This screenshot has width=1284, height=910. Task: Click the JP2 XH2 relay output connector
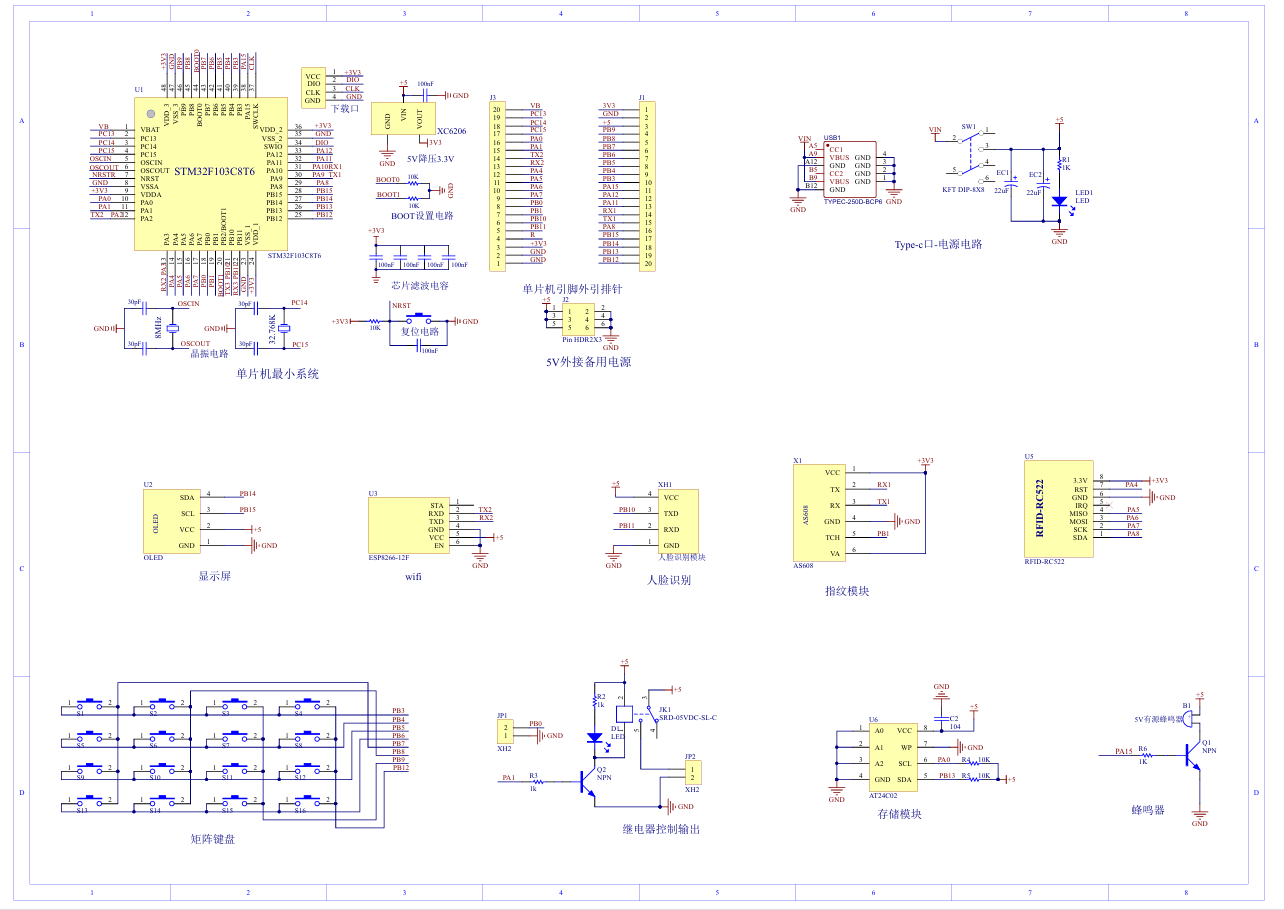point(691,773)
